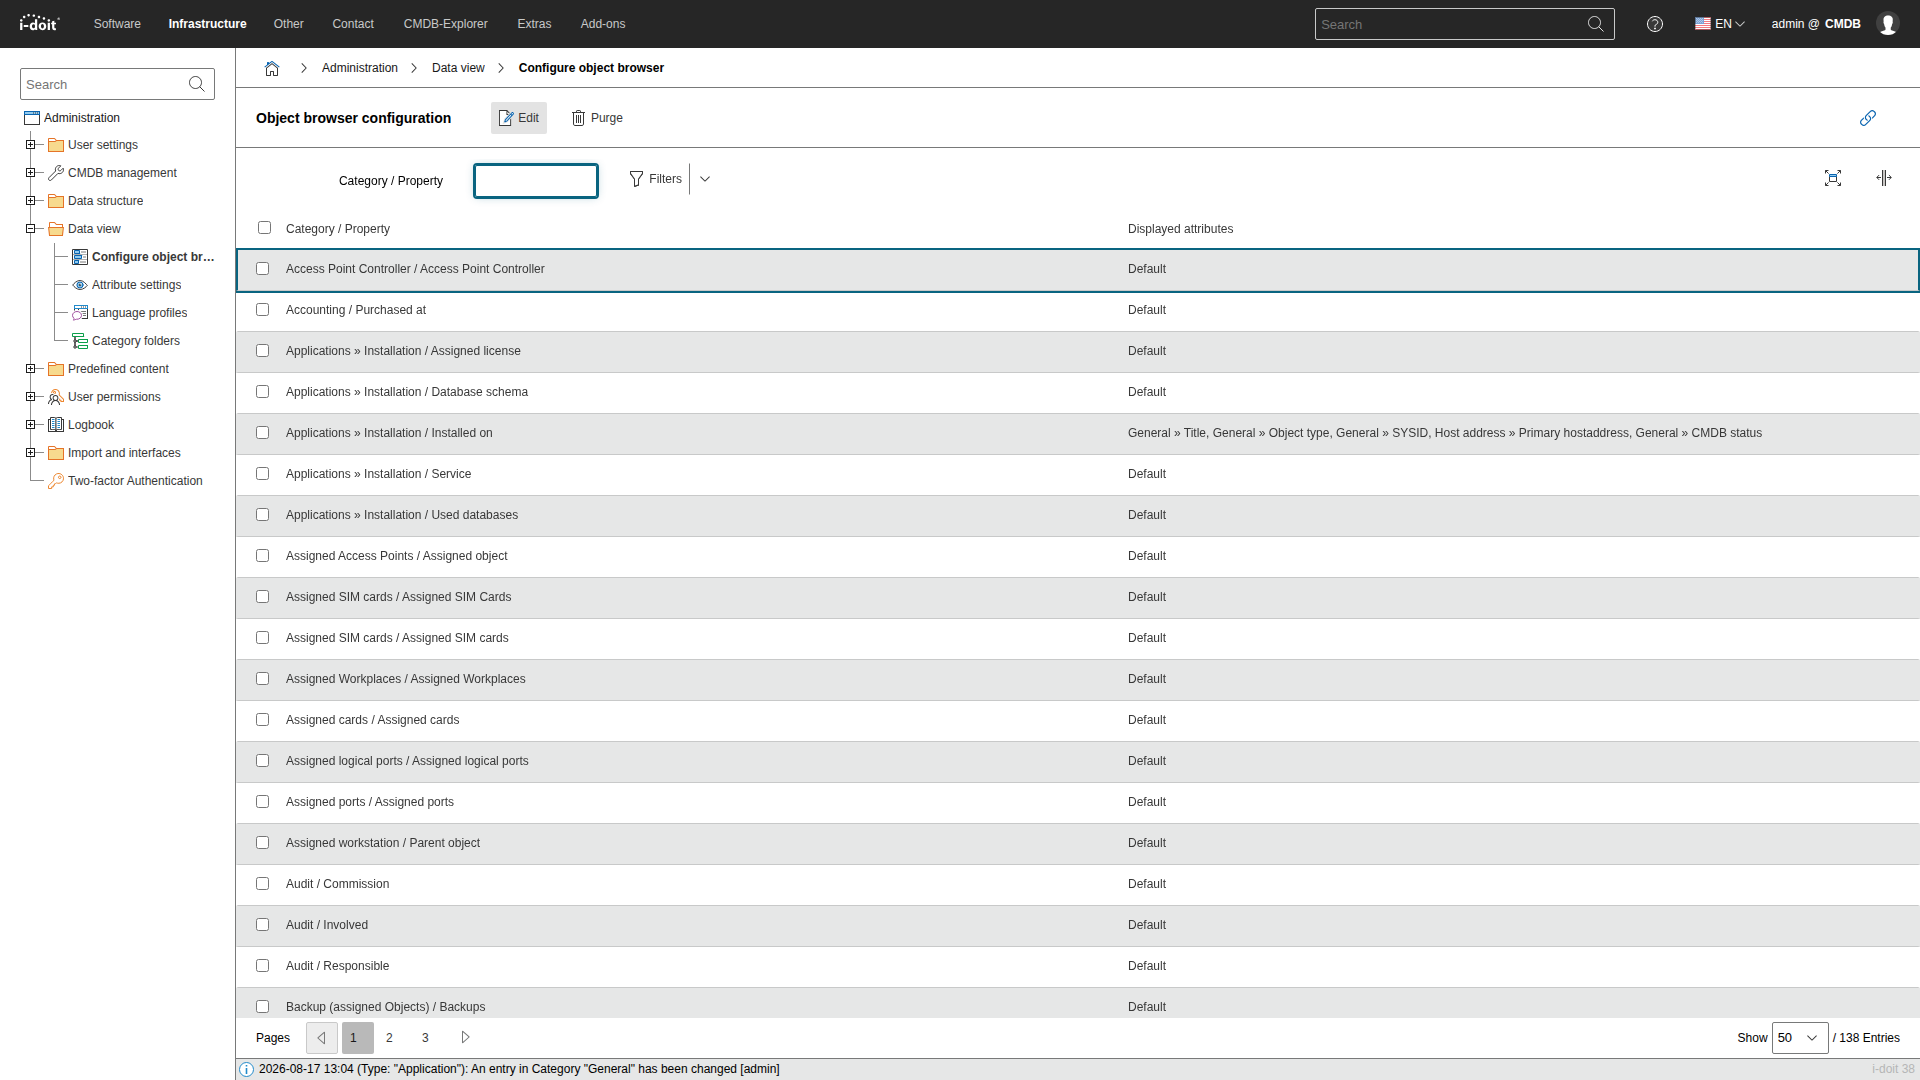Screen dimensions: 1920x1080
Task: Click the Logbook icon
Action: [x=56, y=425]
